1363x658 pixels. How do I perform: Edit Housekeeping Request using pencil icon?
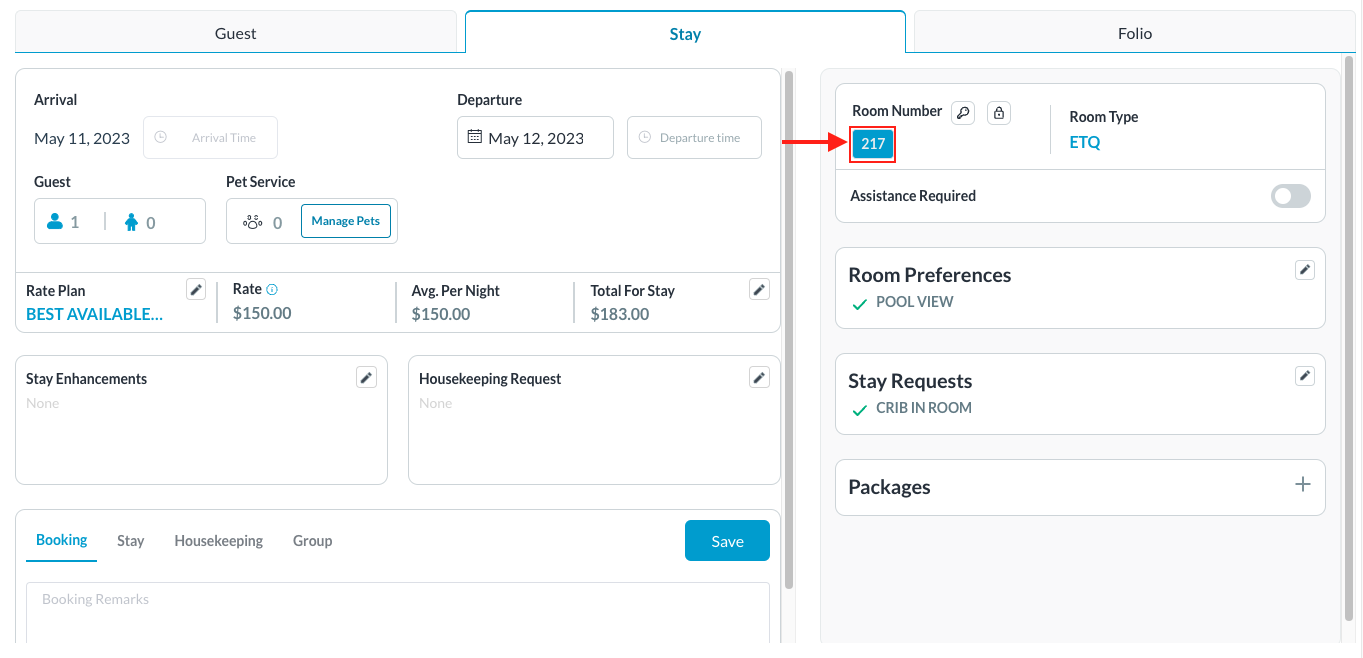pos(759,377)
